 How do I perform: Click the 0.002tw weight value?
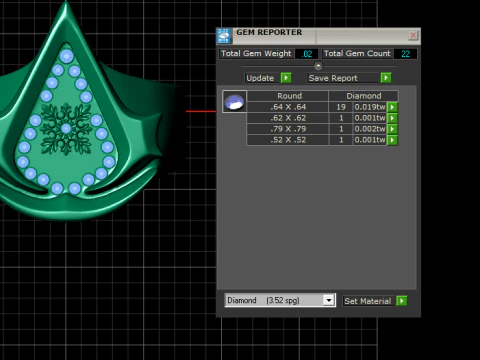(370, 129)
